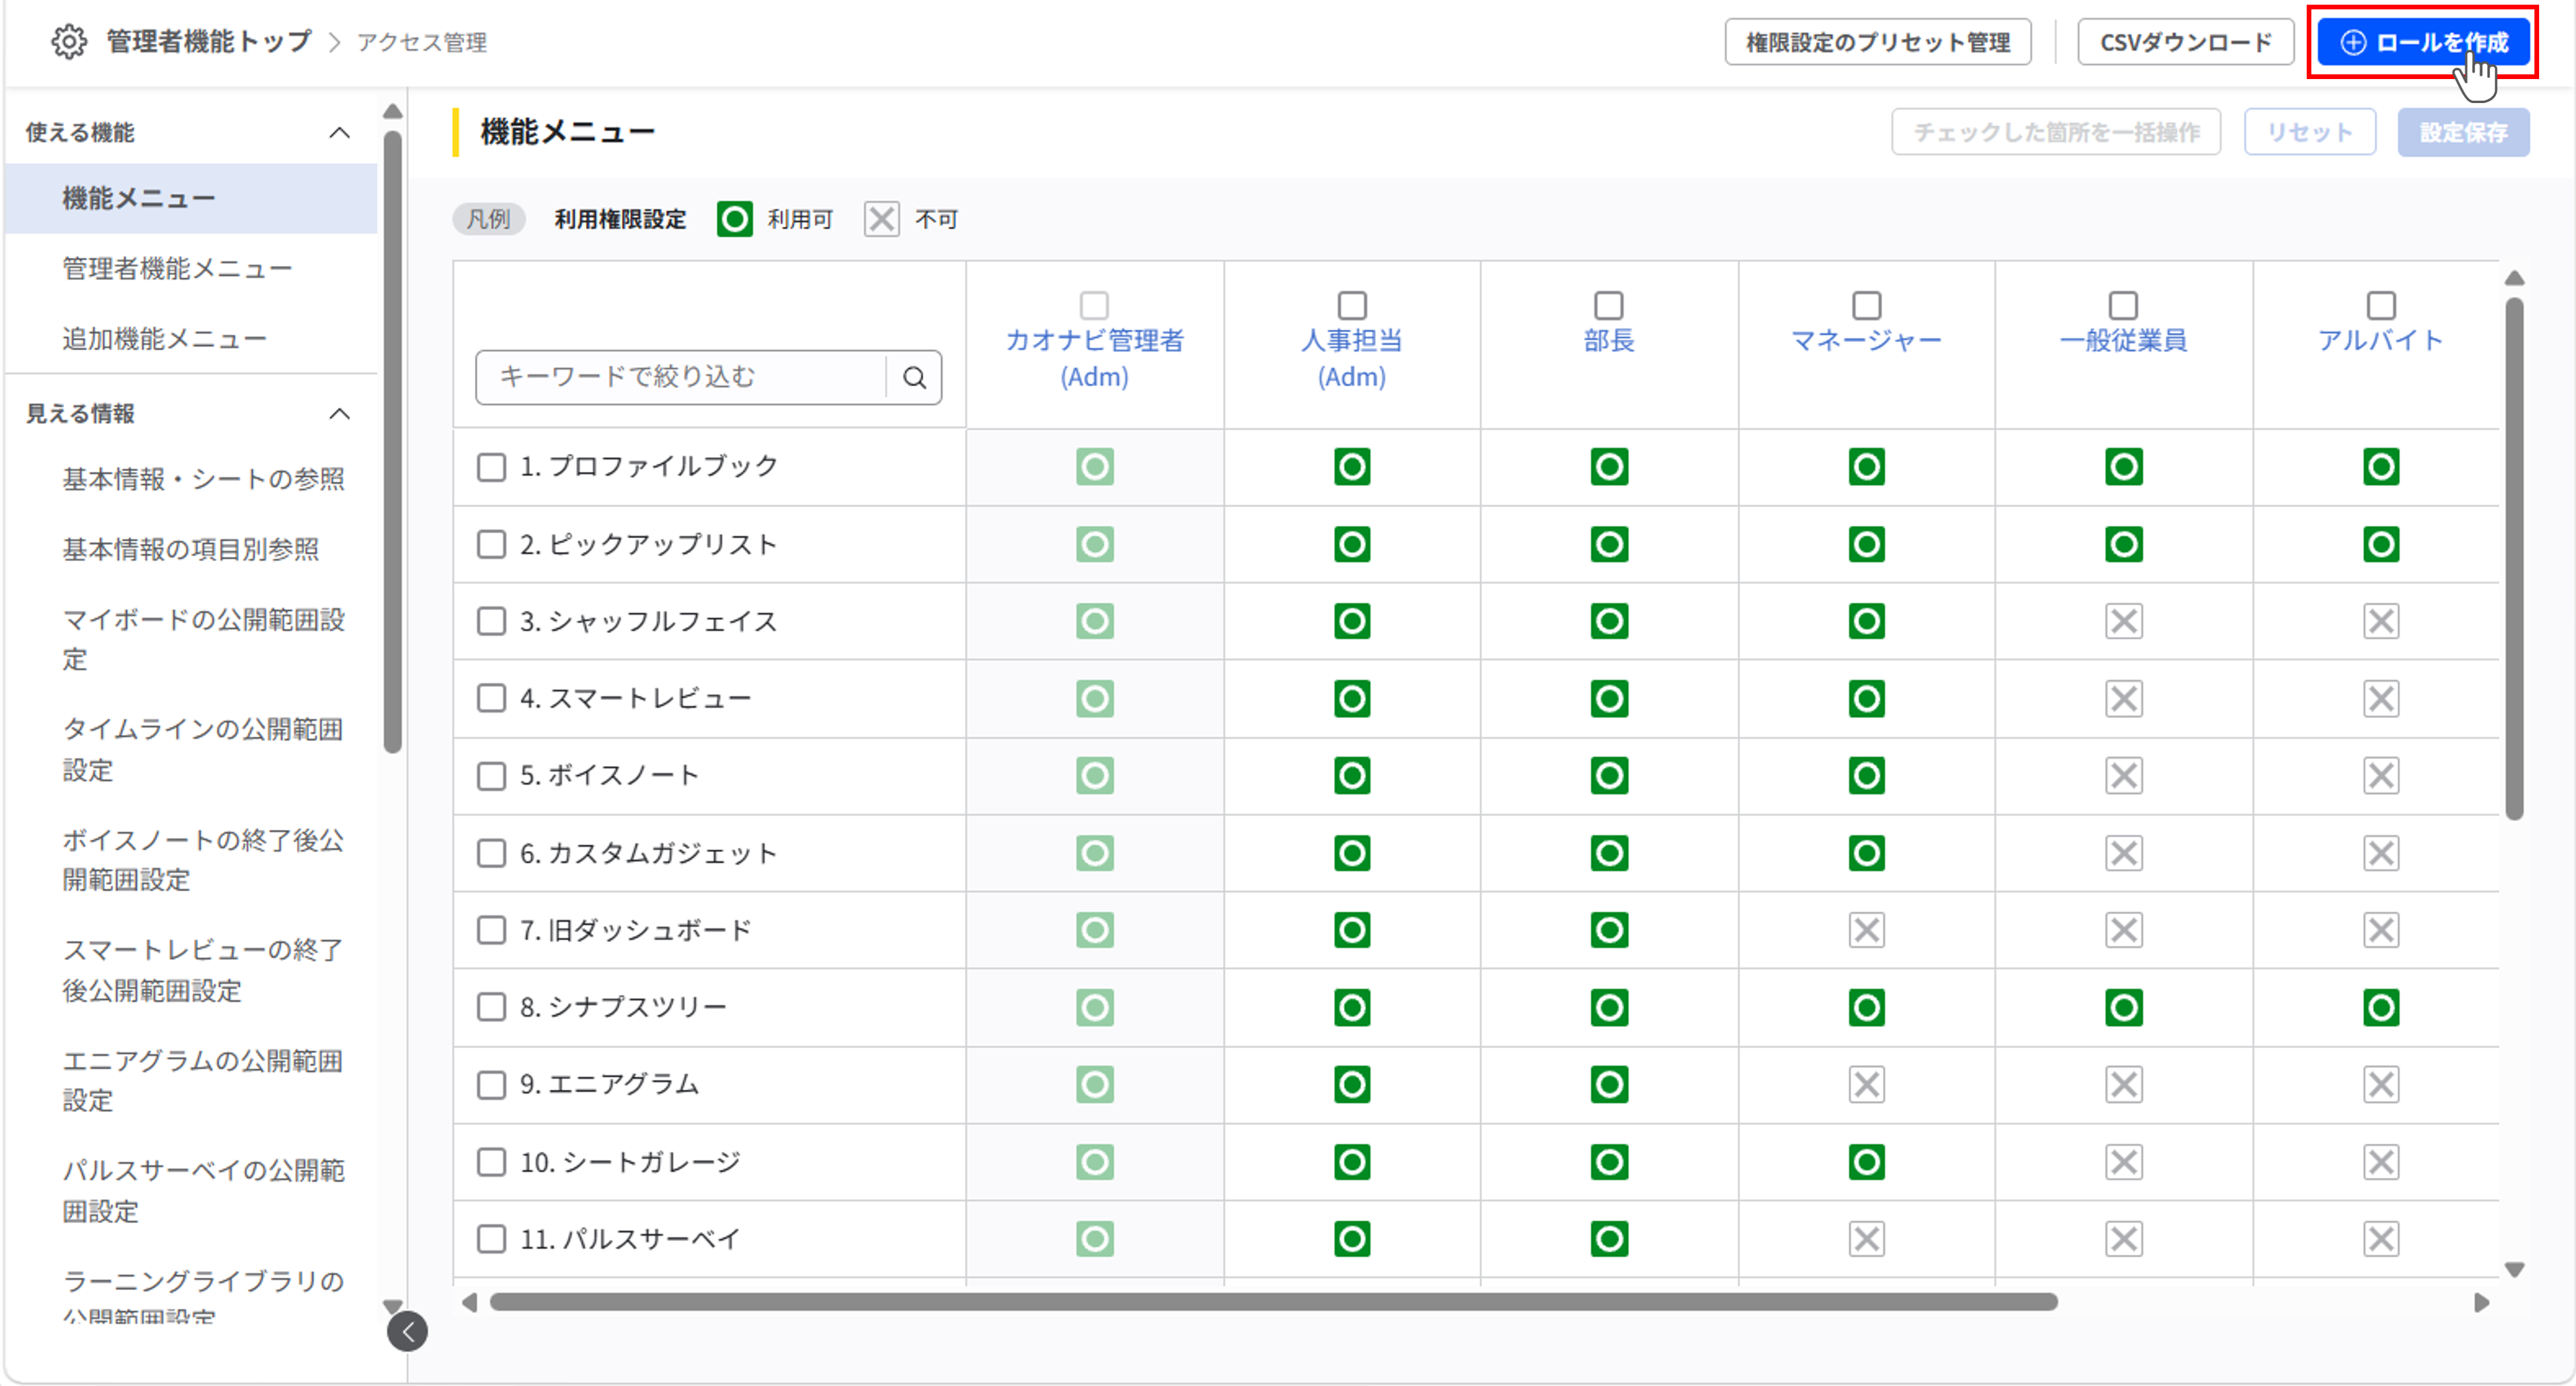This screenshot has height=1386, width=2576.
Task: Toggle マネージャー permission for スマートレビュー
Action: 1866,698
